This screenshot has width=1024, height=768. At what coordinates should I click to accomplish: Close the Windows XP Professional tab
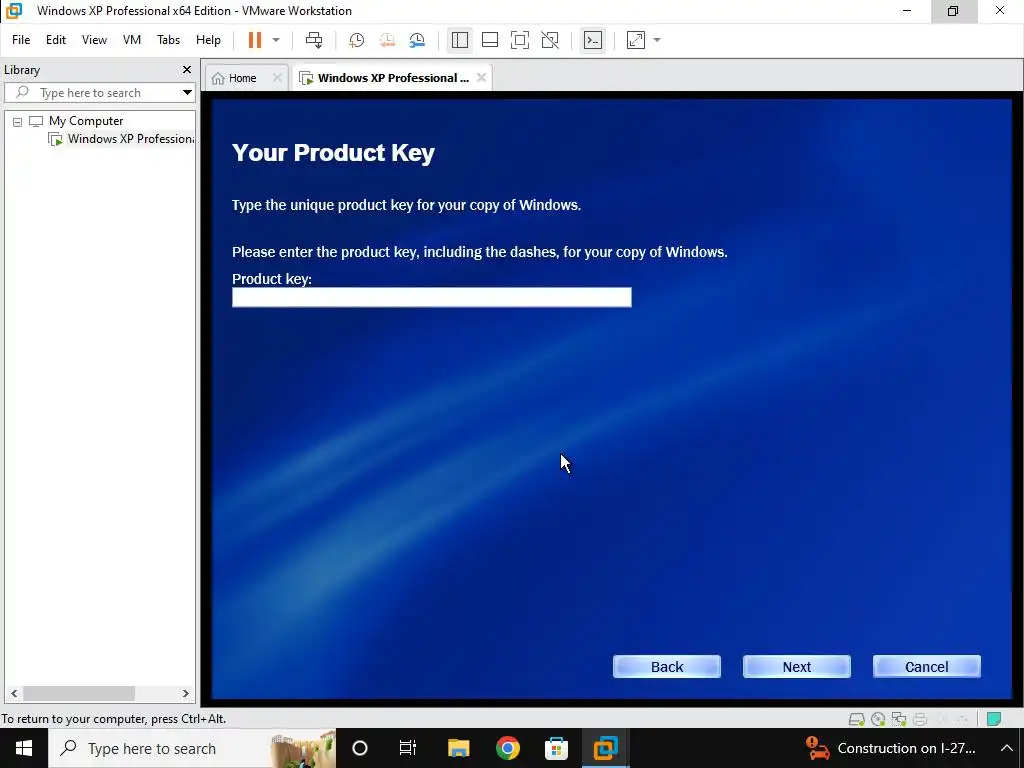click(481, 78)
